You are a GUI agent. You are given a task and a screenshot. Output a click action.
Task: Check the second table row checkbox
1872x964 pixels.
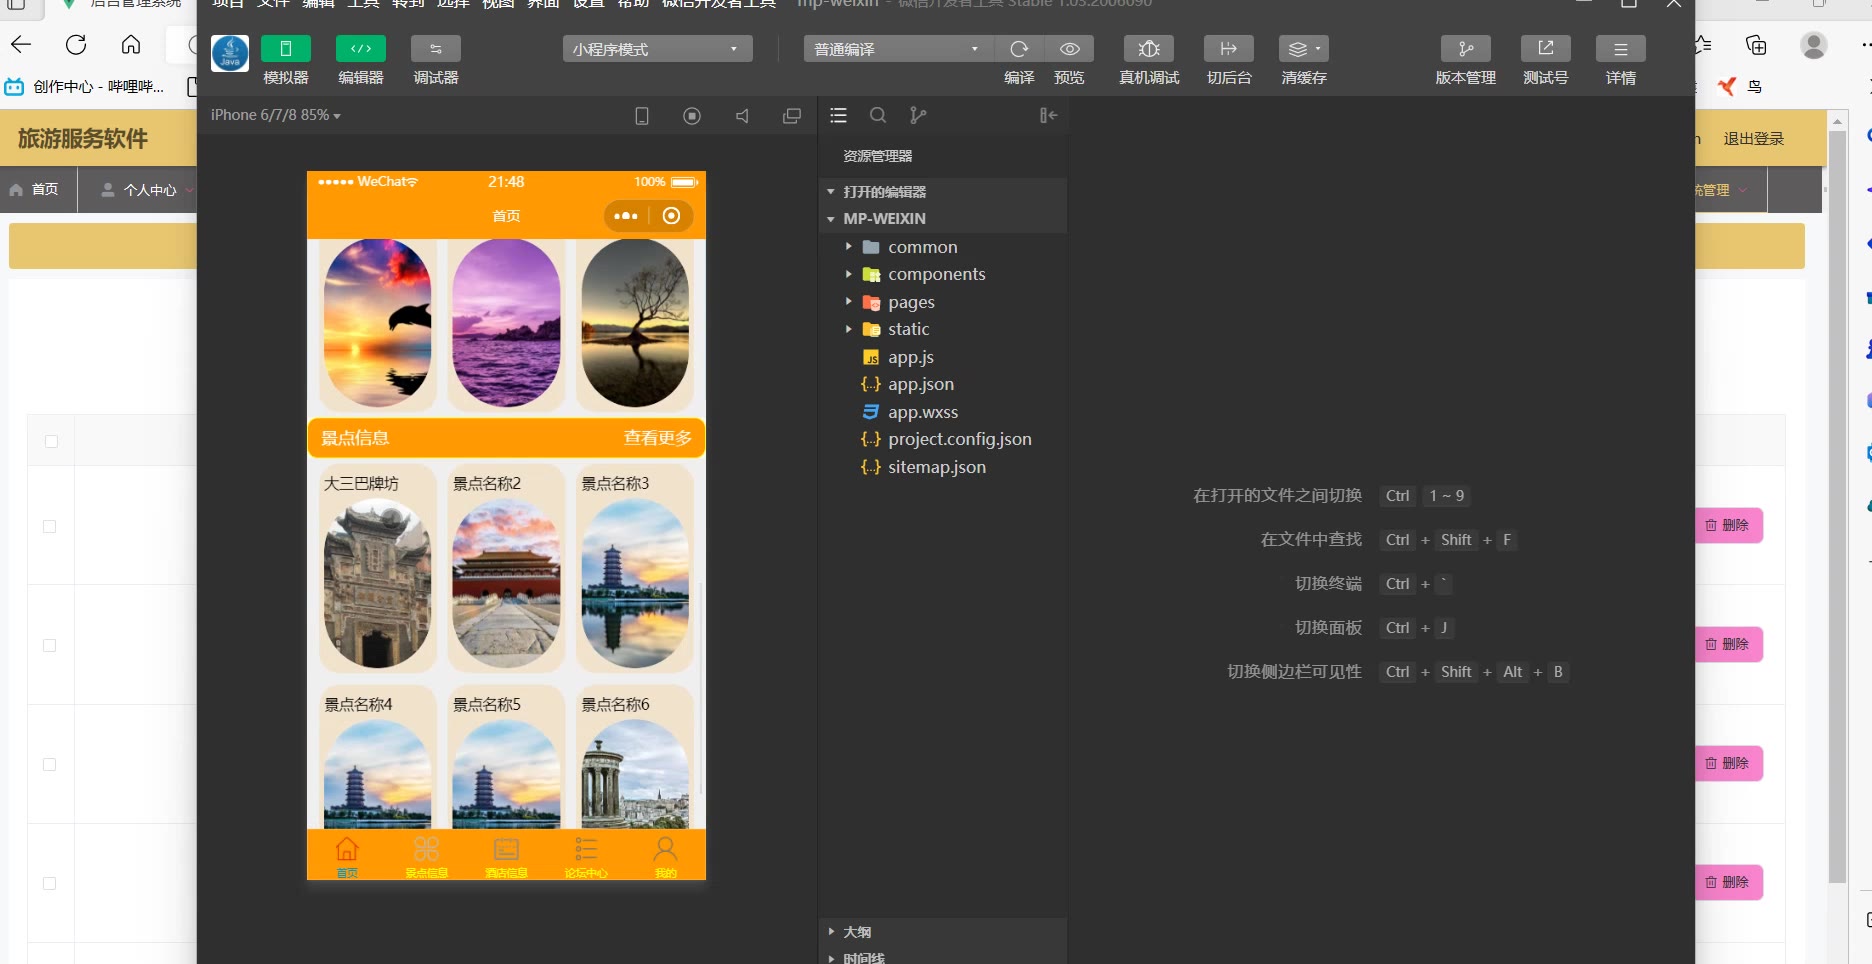(x=49, y=645)
